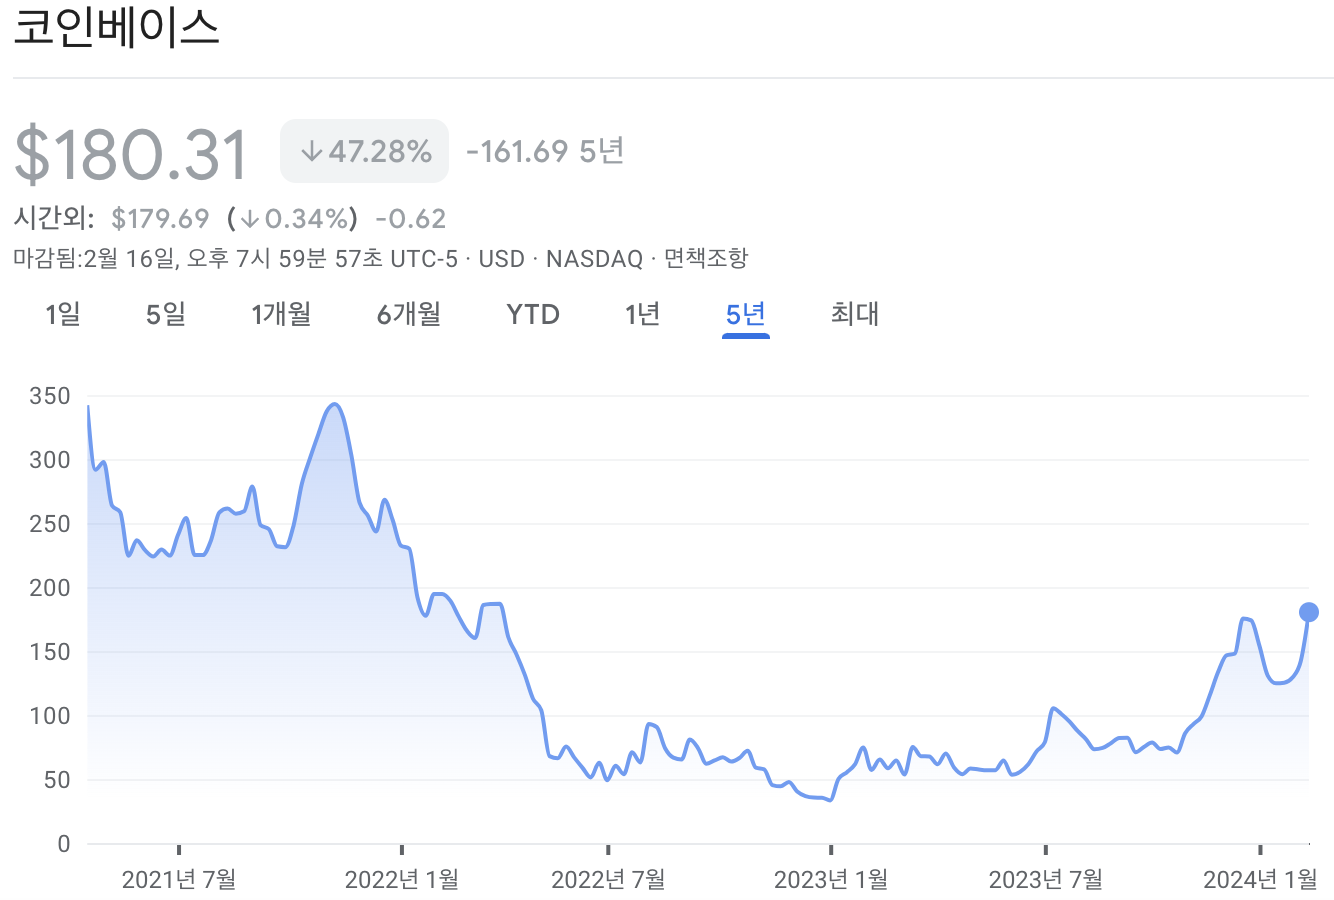Click the 200 y-axis label
Viewport: 1334px width, 900px height.
click(x=50, y=588)
